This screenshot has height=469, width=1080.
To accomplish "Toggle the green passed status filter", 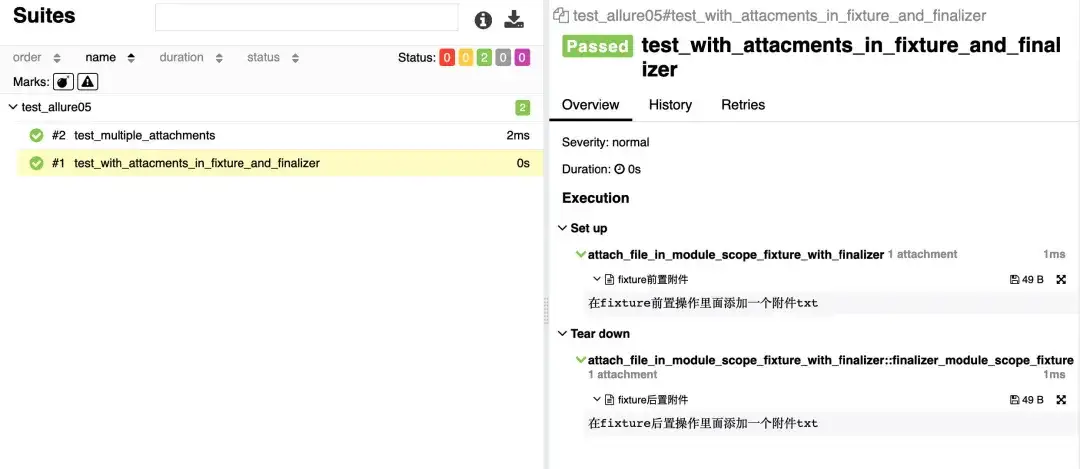I will pyautogui.click(x=484, y=58).
